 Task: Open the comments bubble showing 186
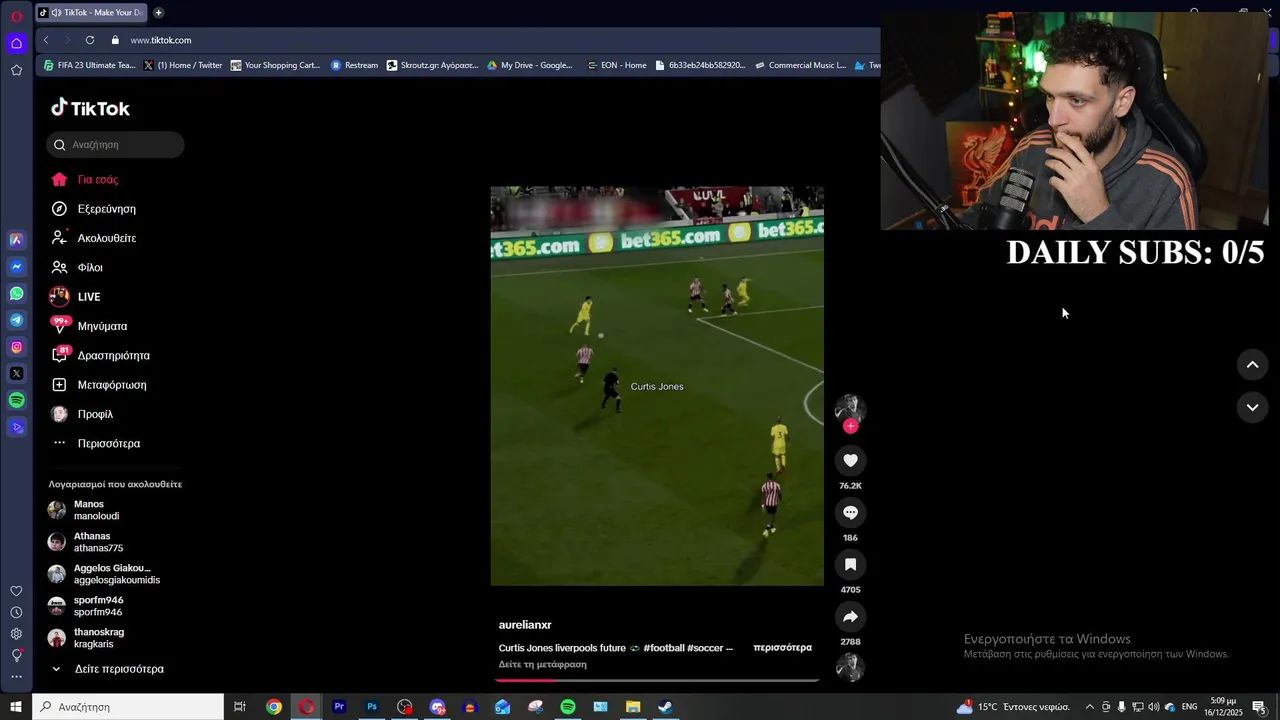click(850, 512)
